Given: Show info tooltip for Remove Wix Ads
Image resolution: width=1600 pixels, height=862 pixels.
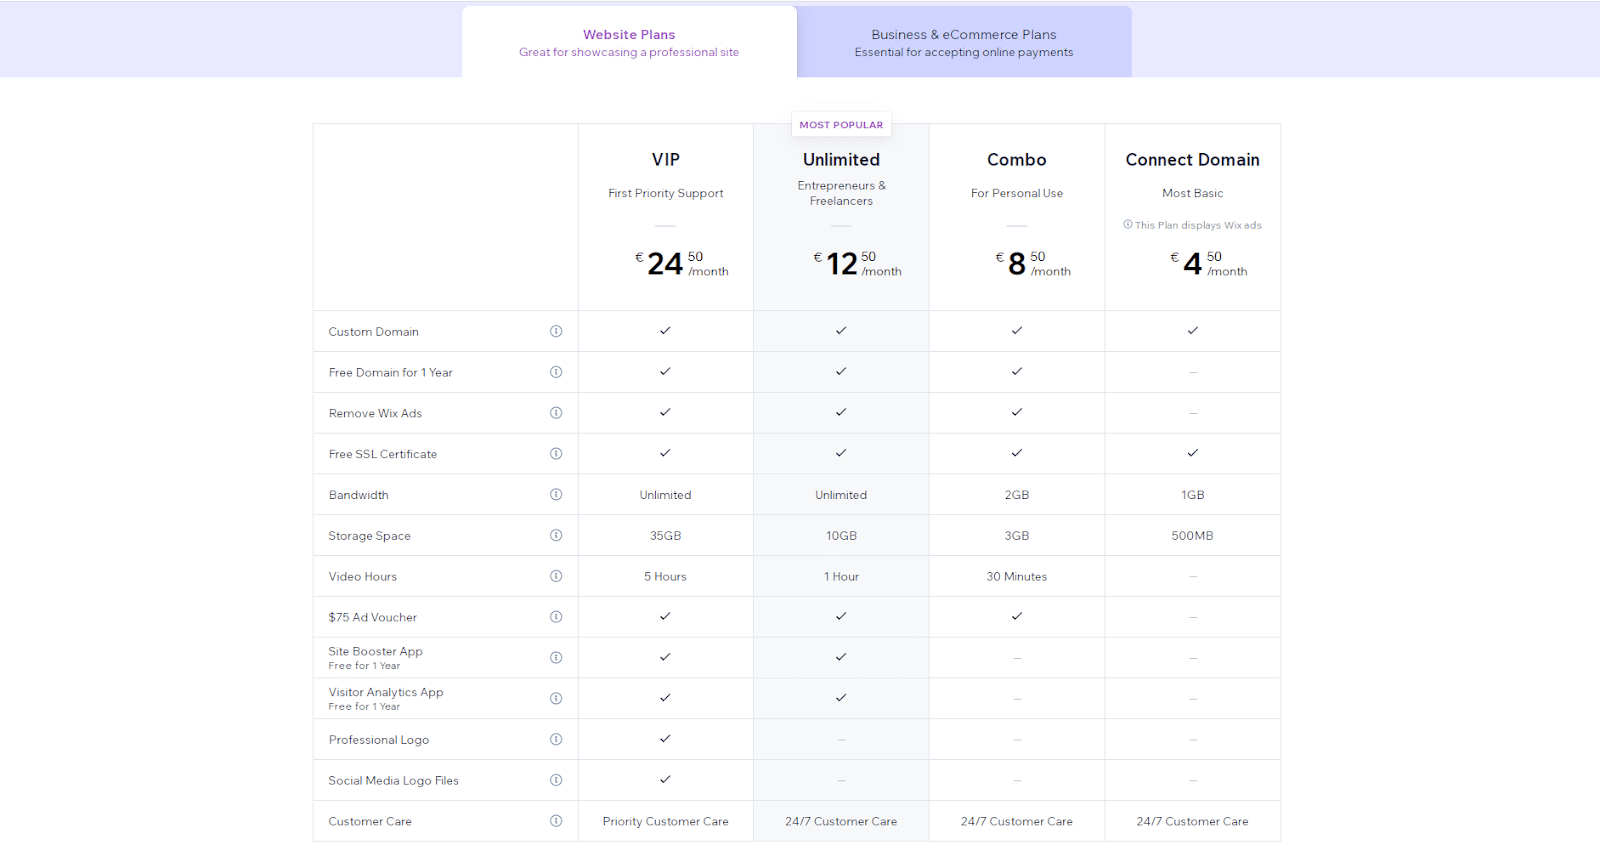Looking at the screenshot, I should (556, 413).
